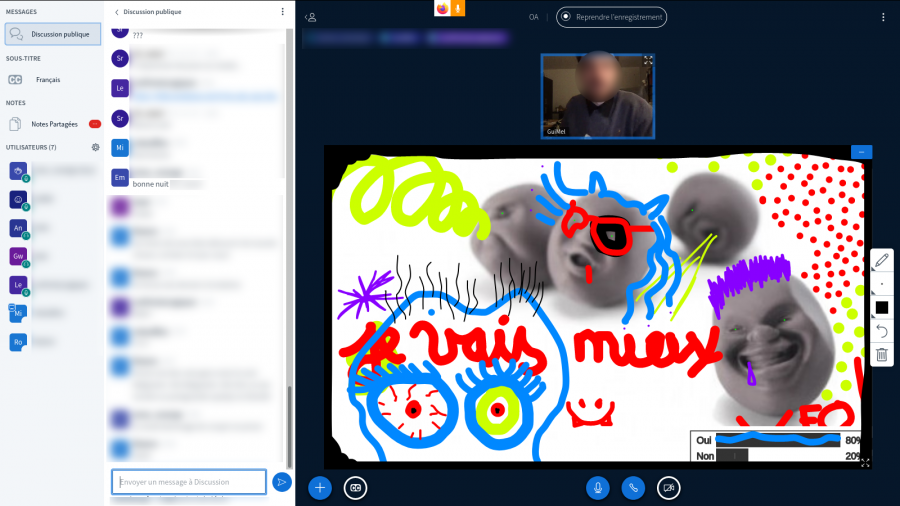Image resolution: width=900 pixels, height=506 pixels.
Task: Undo the last whiteboard annotation
Action: [881, 331]
